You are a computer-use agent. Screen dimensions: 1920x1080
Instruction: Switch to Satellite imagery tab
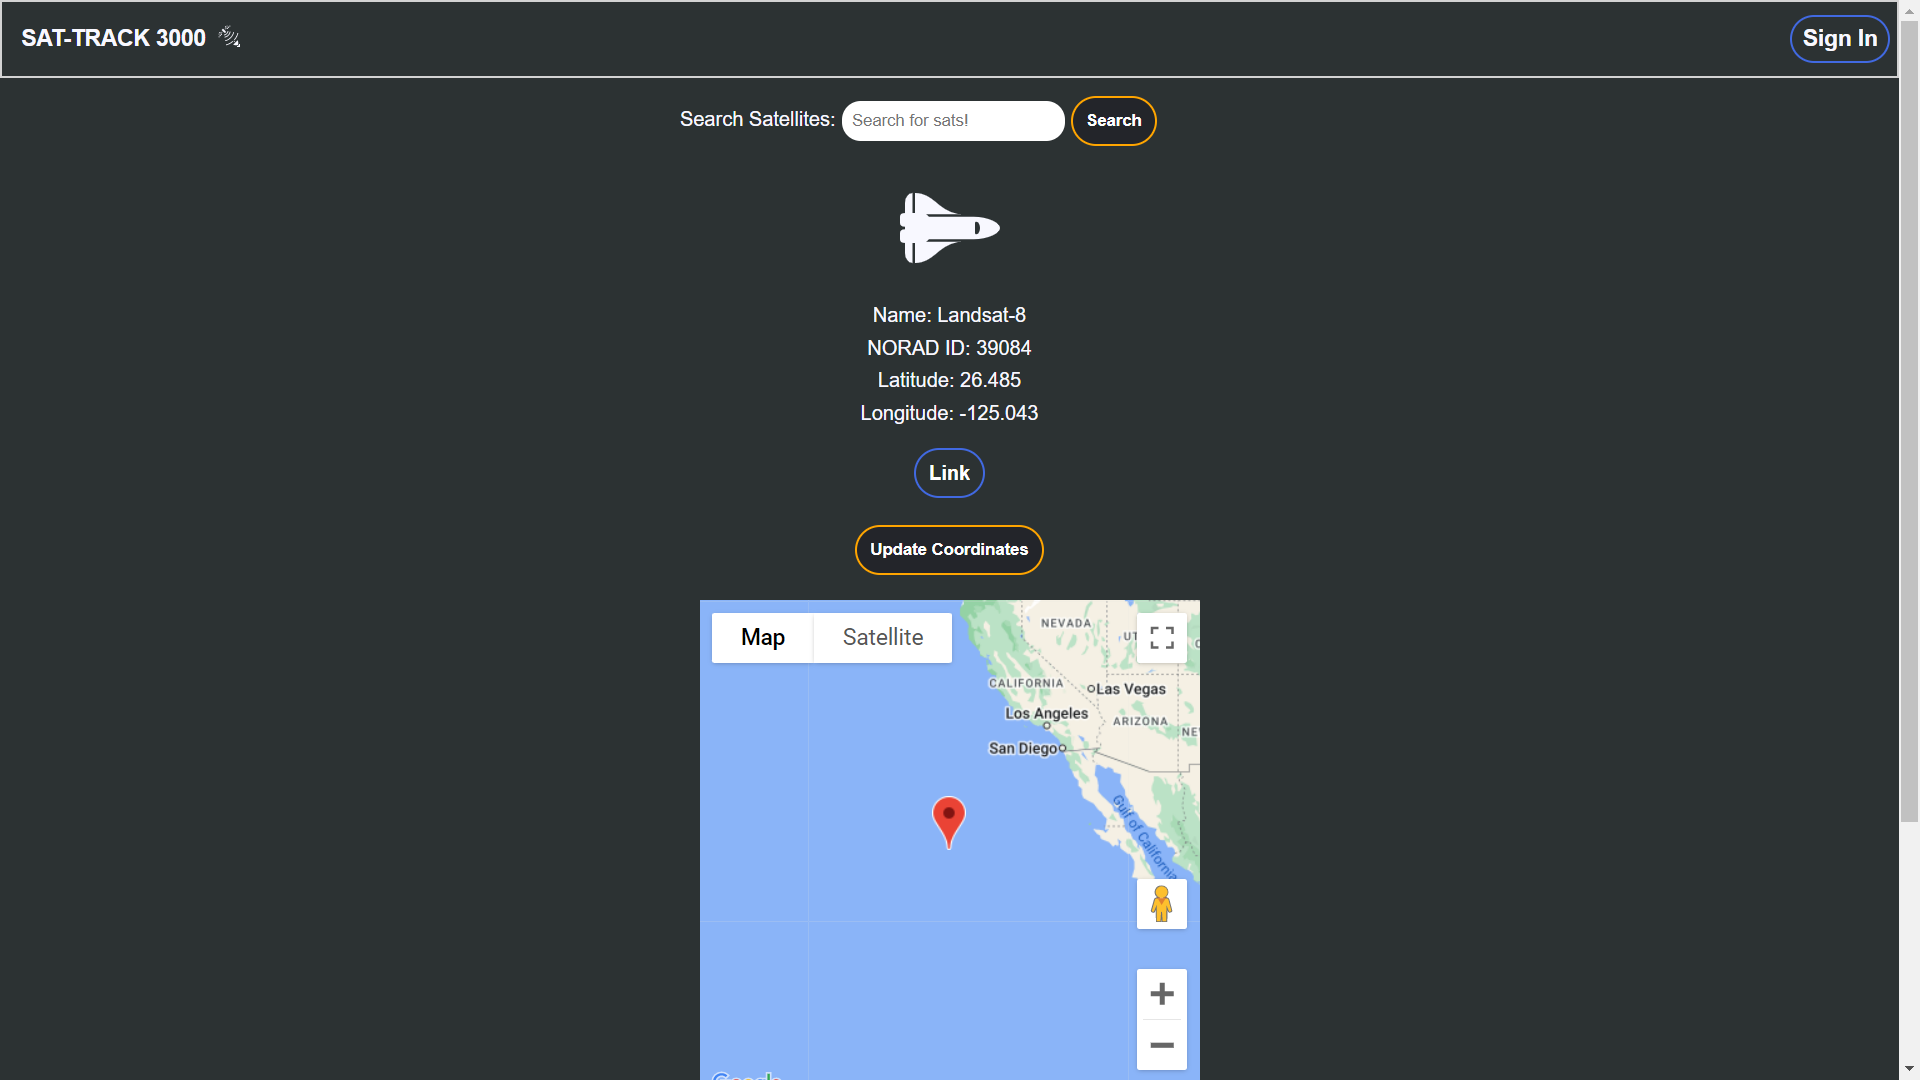[x=883, y=638]
